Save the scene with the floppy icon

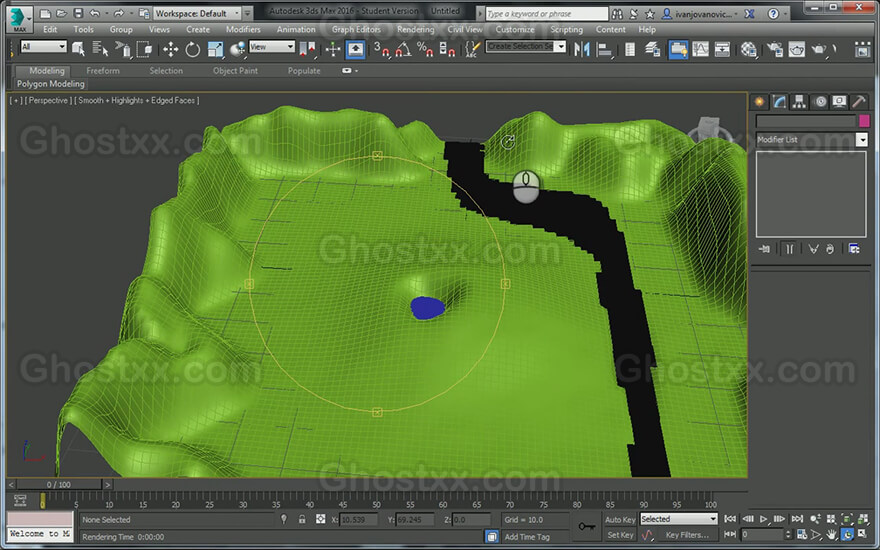point(78,13)
